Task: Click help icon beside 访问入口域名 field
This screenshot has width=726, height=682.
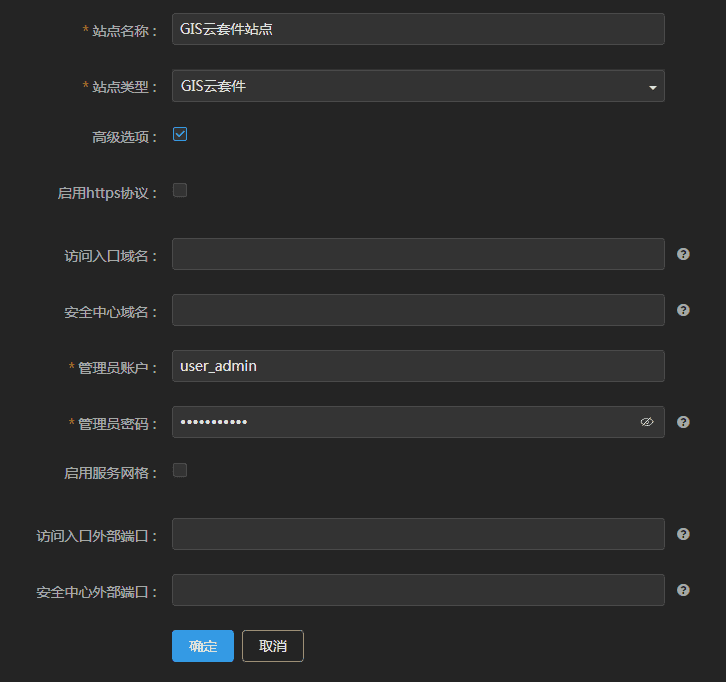Action: (x=683, y=254)
